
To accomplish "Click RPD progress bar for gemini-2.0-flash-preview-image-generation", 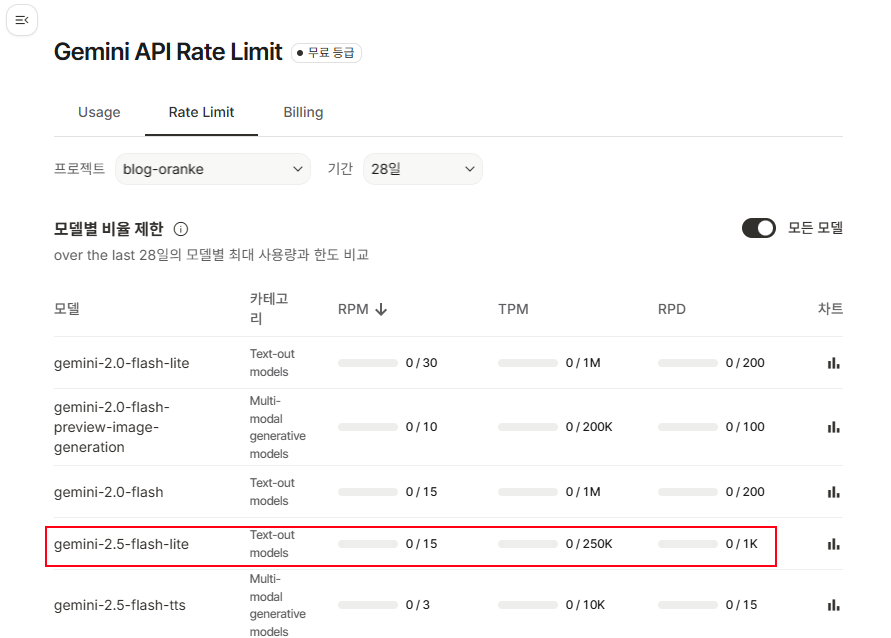I will pos(688,427).
